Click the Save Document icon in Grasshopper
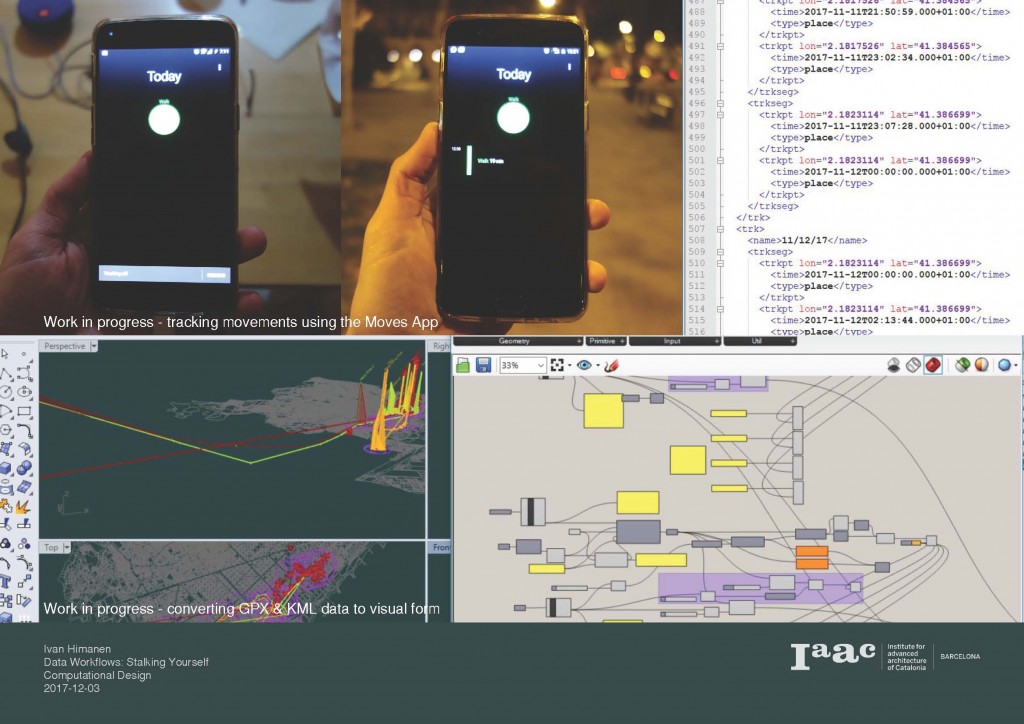The image size is (1024, 724). tap(485, 364)
